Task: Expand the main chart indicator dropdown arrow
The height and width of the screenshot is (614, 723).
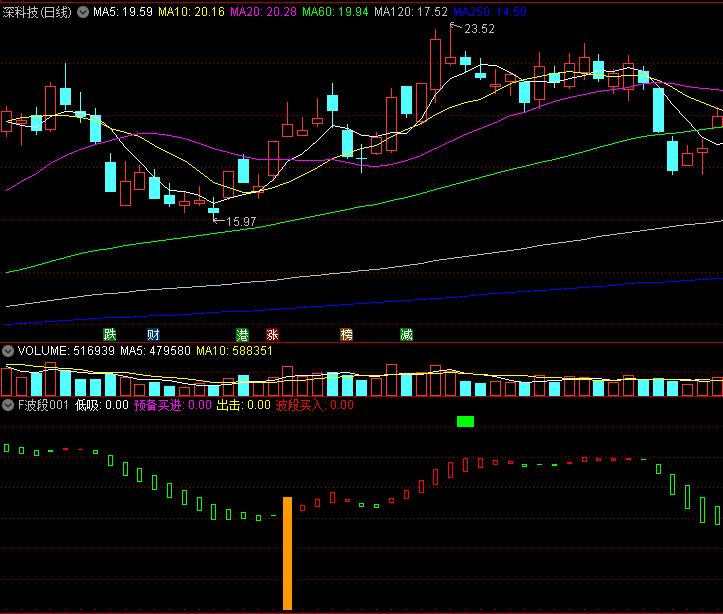Action: tap(85, 12)
